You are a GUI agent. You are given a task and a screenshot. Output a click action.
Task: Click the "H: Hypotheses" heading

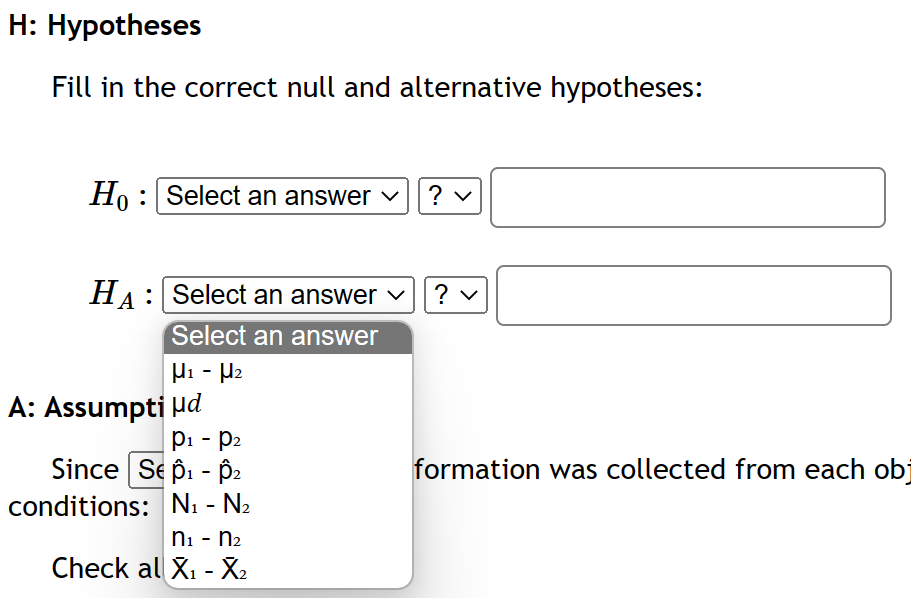point(104,26)
